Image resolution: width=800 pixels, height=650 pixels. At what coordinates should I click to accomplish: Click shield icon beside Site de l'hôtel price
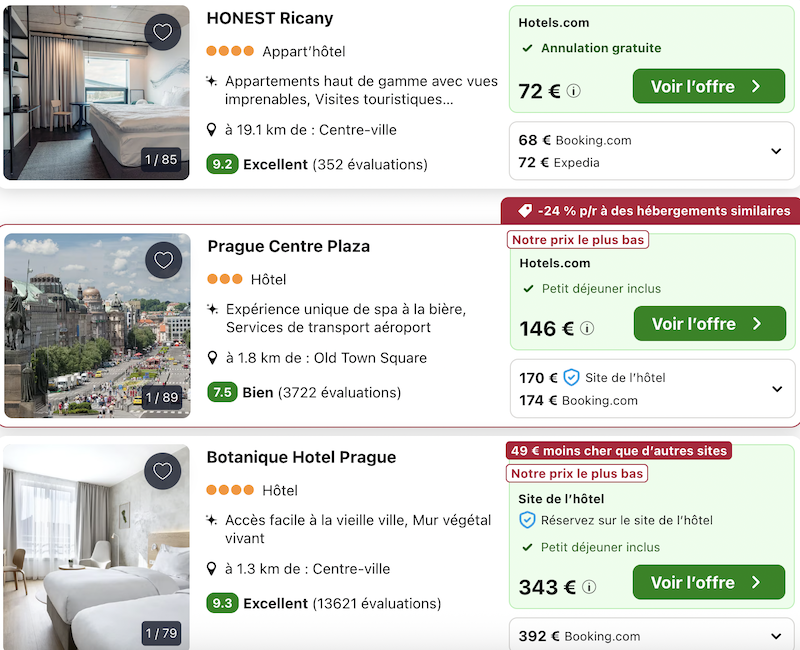pyautogui.click(x=571, y=377)
